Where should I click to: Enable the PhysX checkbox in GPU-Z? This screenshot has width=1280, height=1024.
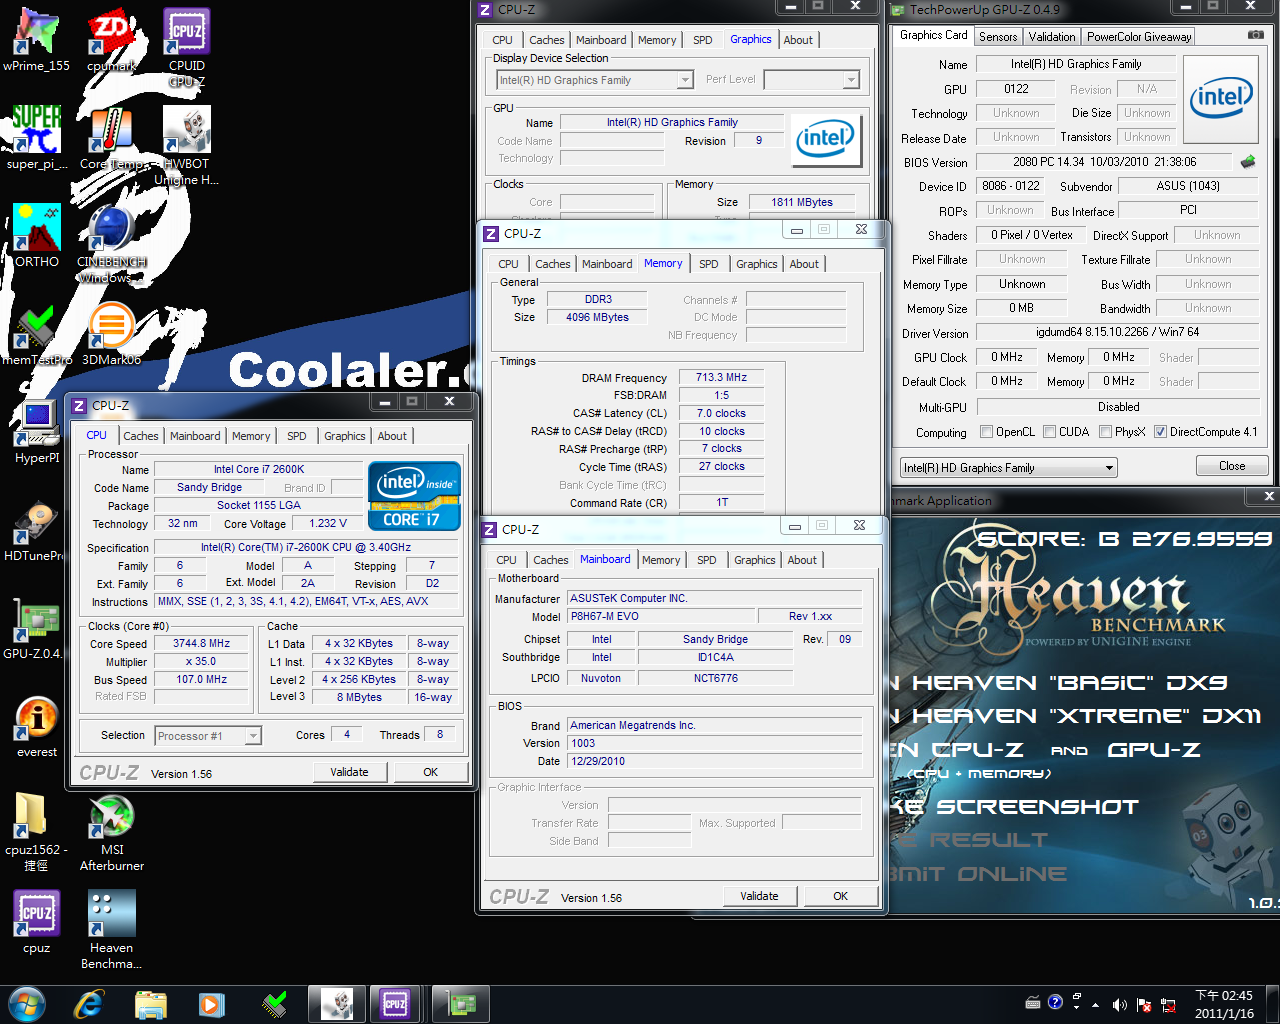[1105, 432]
